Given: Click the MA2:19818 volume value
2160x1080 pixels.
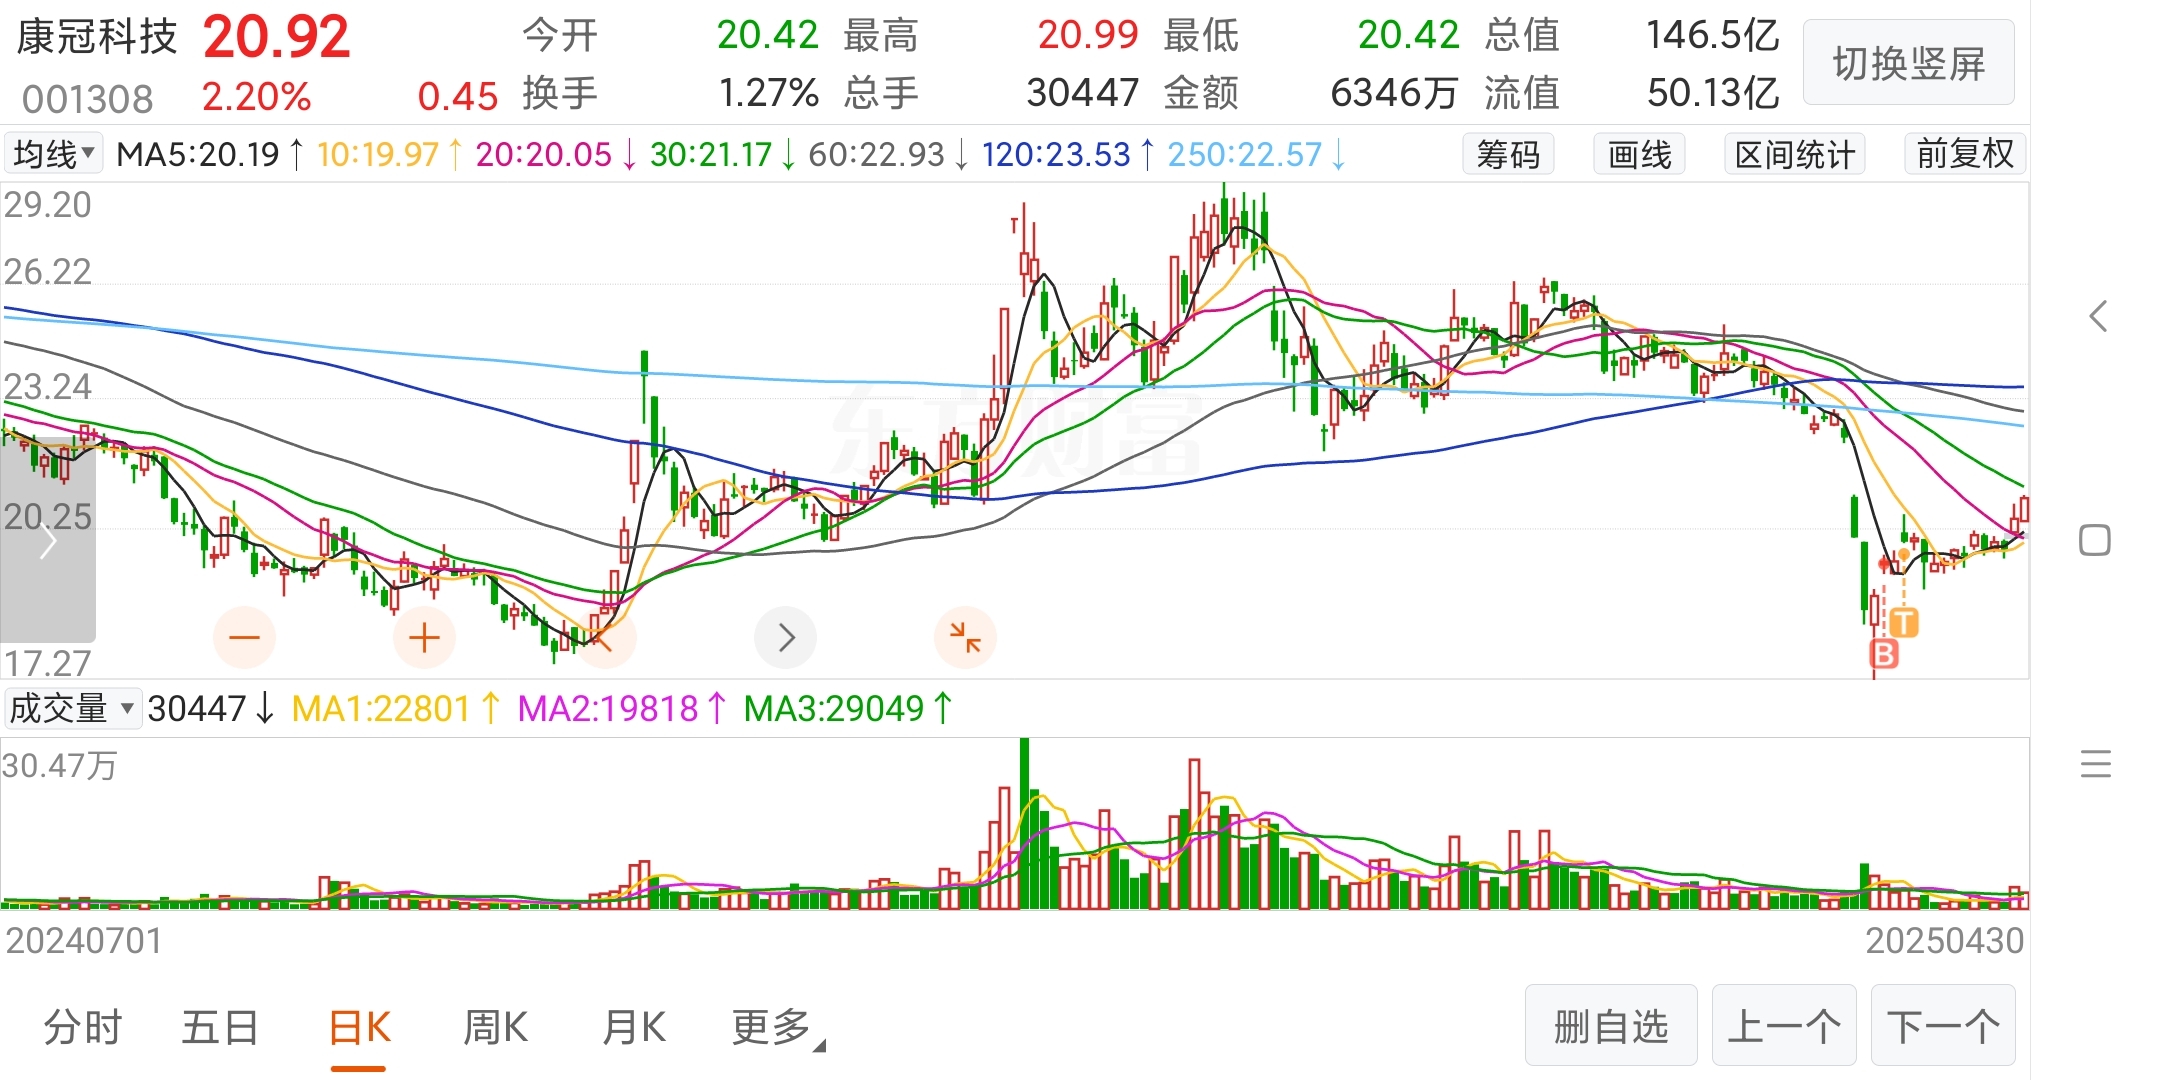Looking at the screenshot, I should [608, 709].
